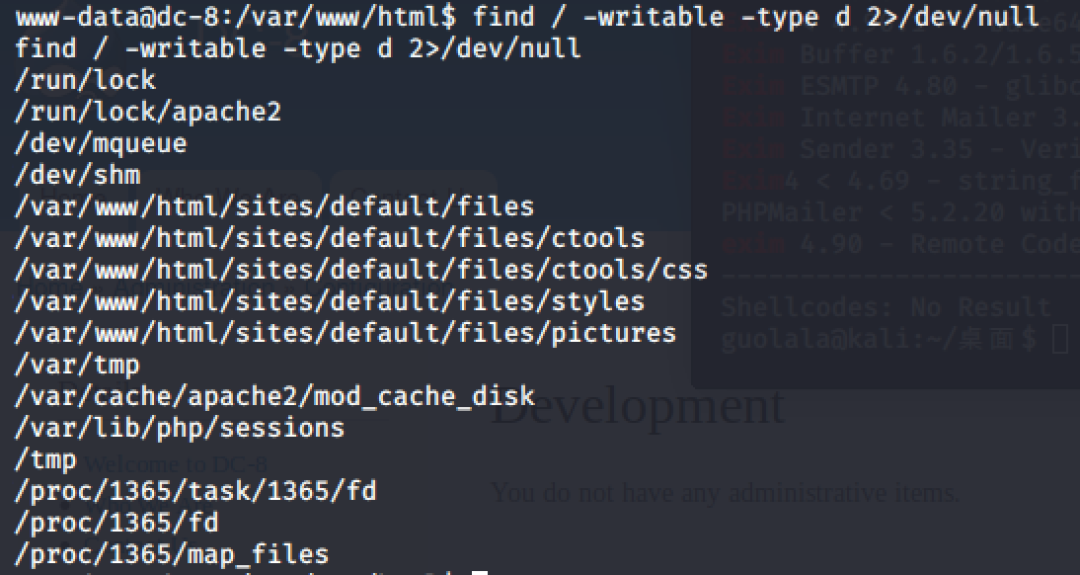Click the path ending in default/files
Viewport: 1080px width, 575px height.
pyautogui.click(x=274, y=207)
